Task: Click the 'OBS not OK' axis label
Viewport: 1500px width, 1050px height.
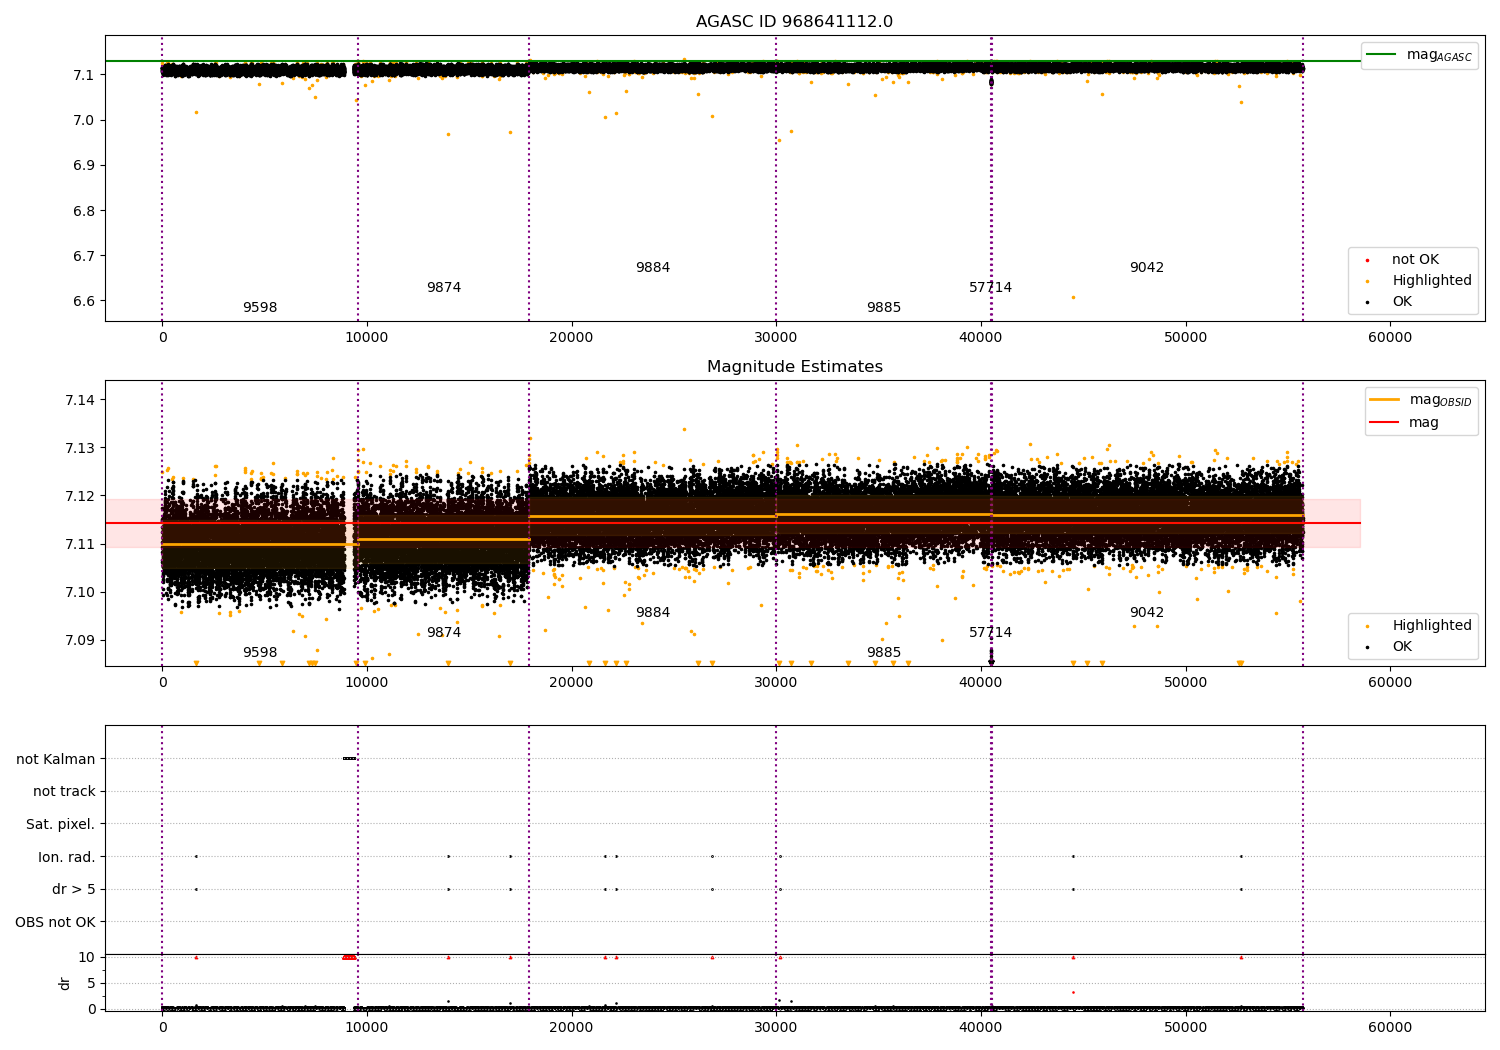Action: [x=56, y=922]
